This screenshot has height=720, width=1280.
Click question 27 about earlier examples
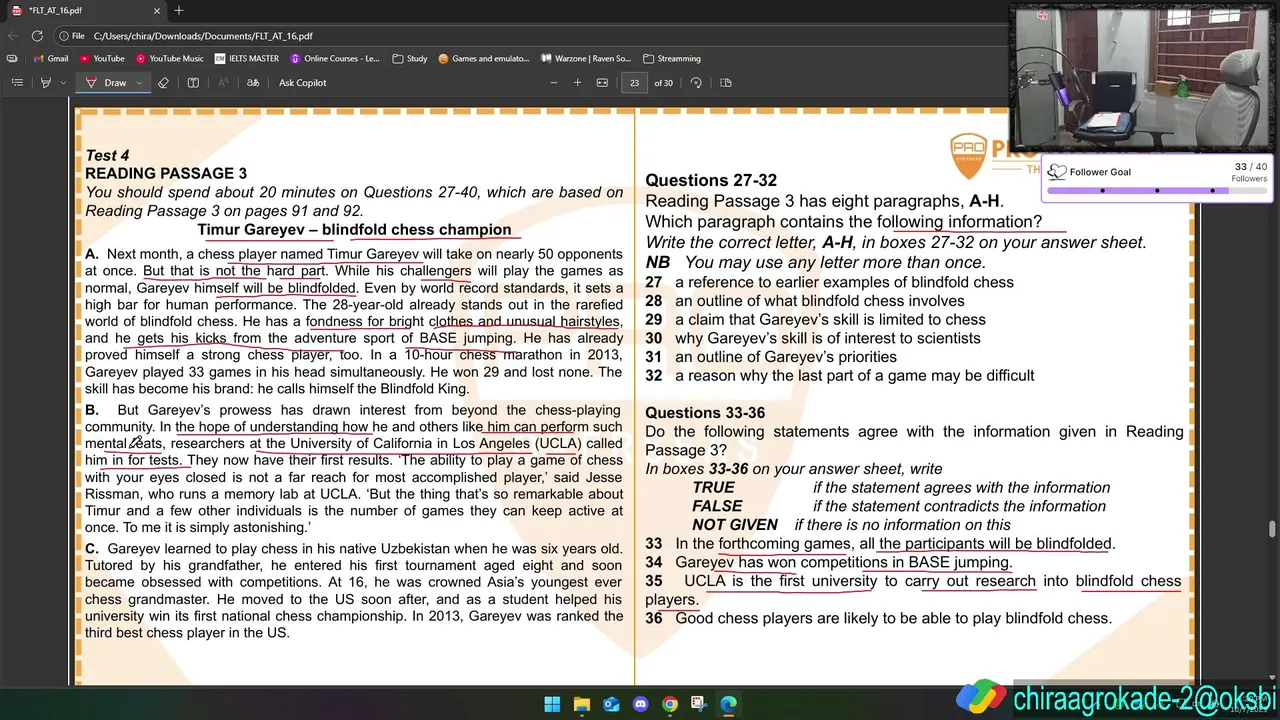tap(829, 283)
